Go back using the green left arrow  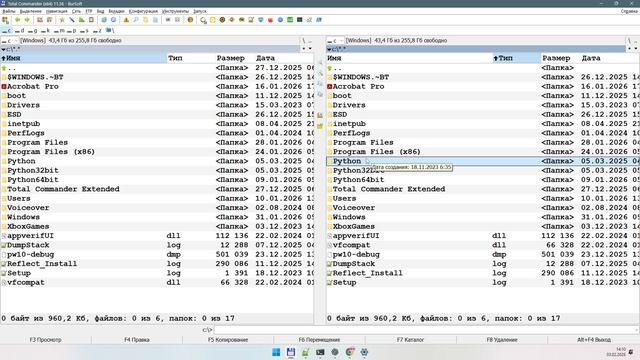tap(18, 20)
